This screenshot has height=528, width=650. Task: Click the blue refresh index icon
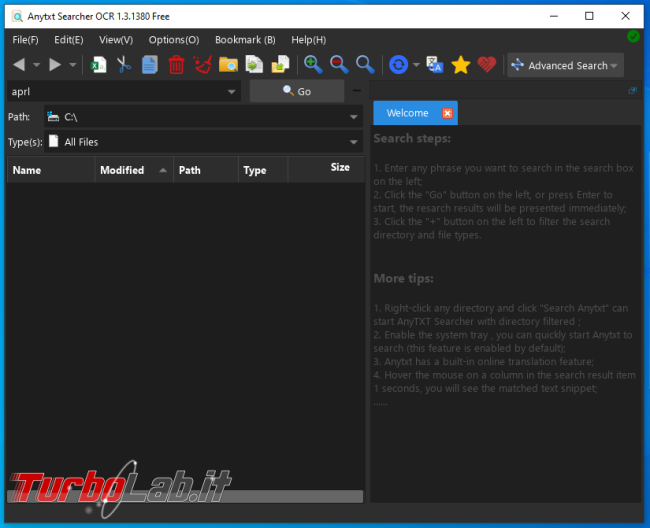(x=398, y=65)
